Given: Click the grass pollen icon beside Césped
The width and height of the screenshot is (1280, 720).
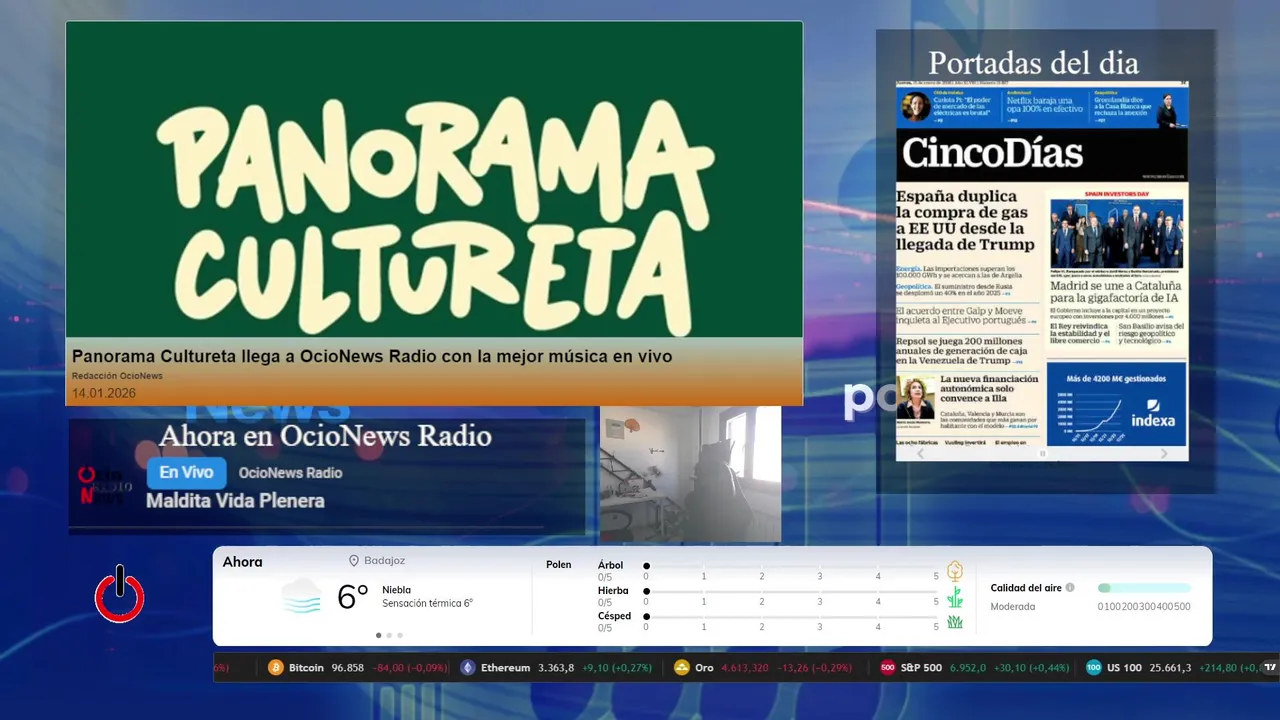Looking at the screenshot, I should click(x=955, y=622).
